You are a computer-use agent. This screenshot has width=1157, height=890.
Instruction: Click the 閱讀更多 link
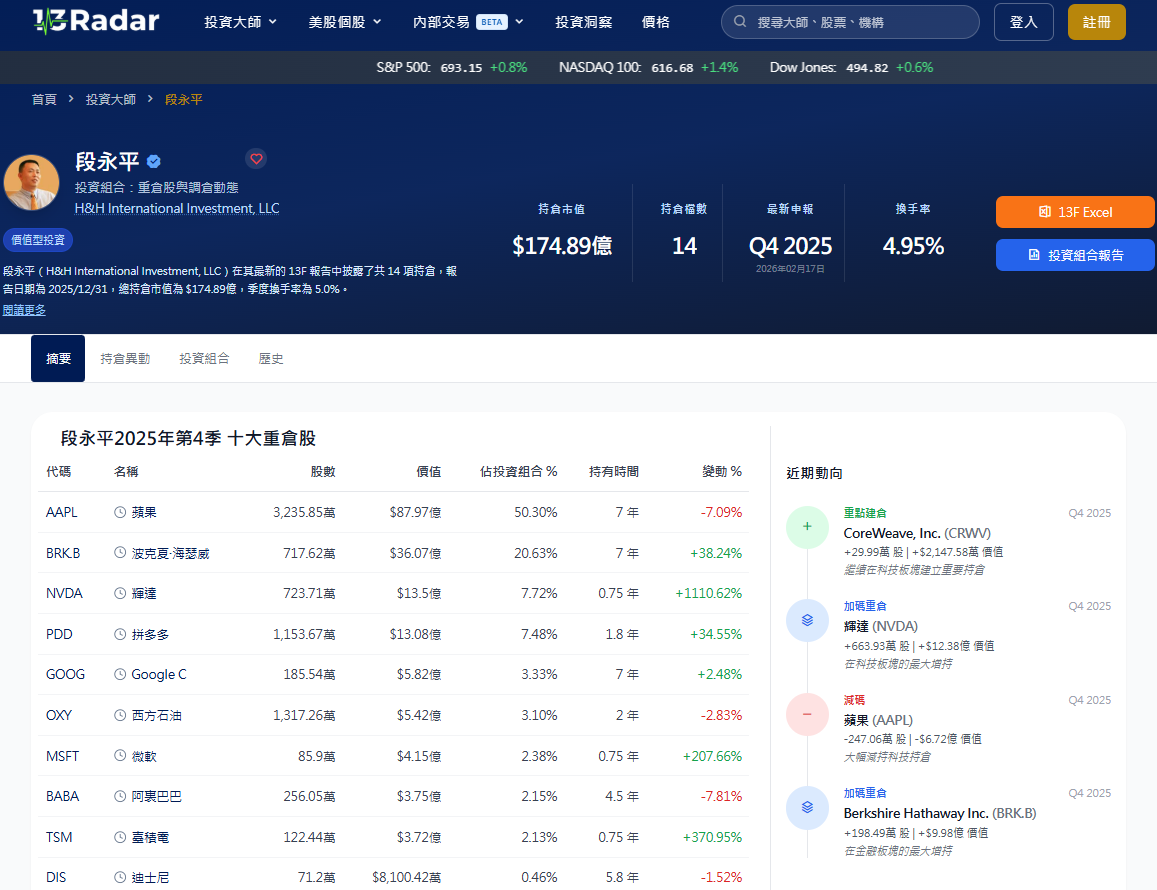24,310
